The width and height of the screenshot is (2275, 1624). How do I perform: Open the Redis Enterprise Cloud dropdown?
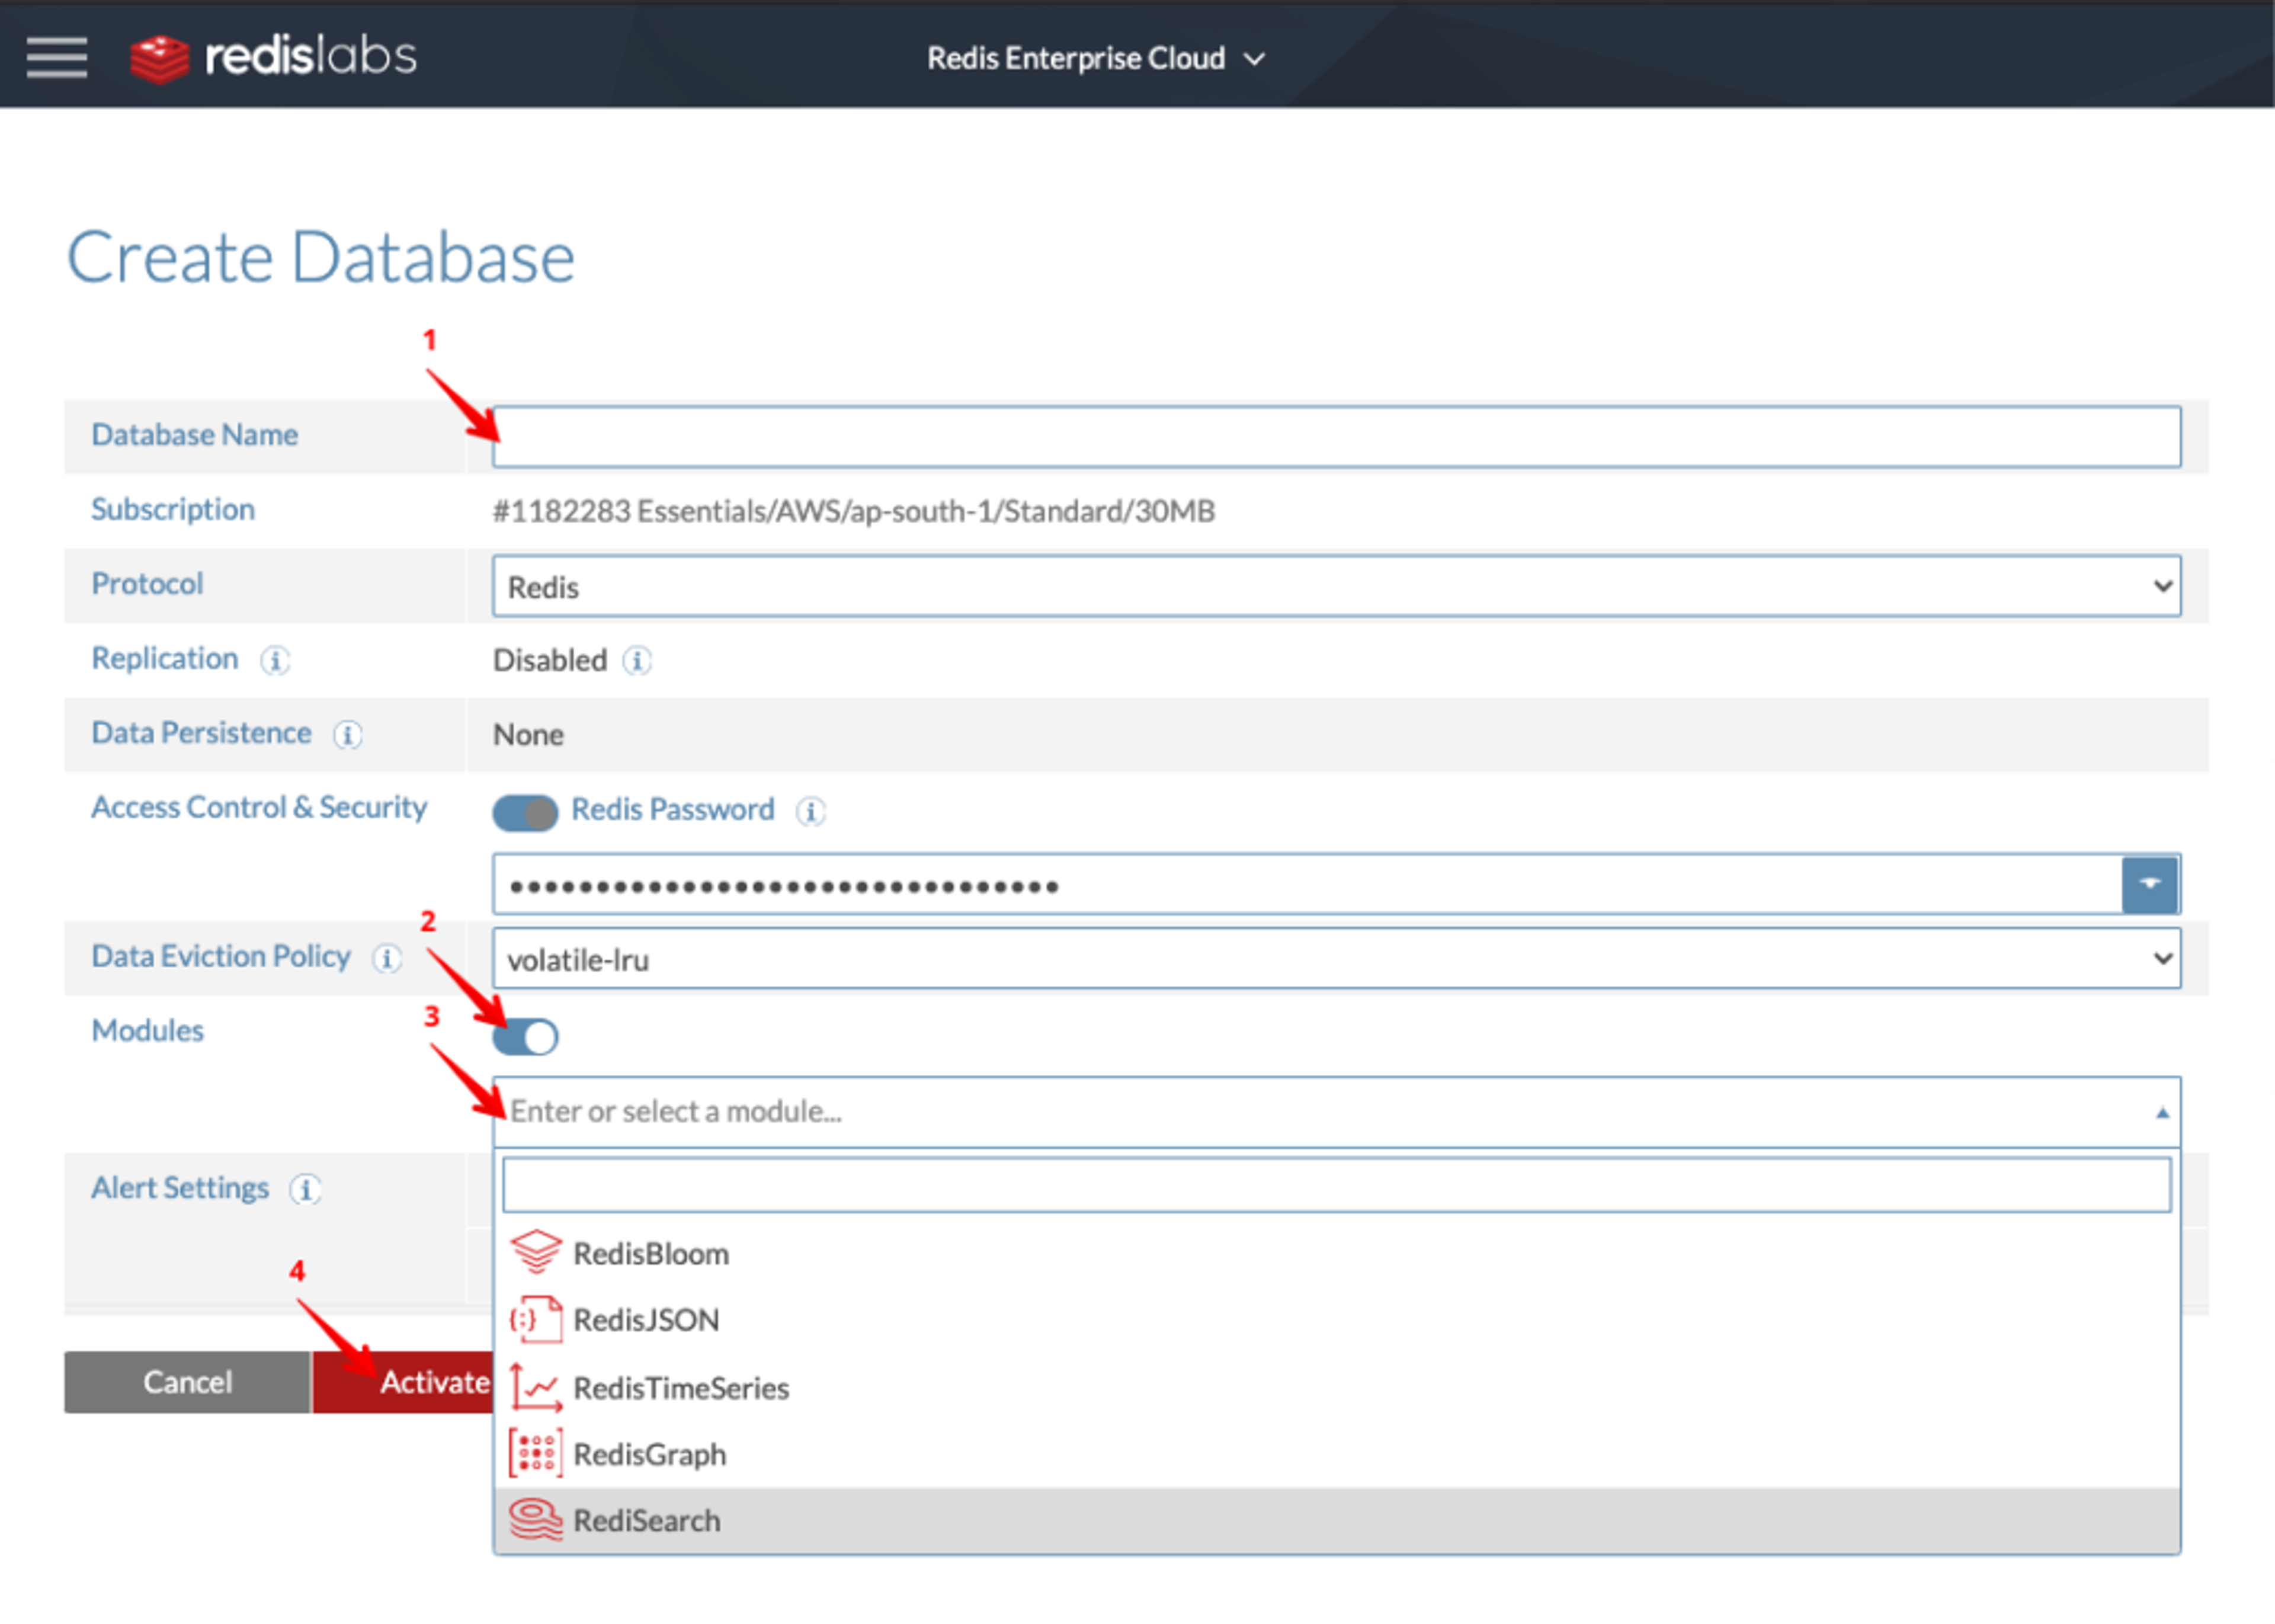point(1095,58)
